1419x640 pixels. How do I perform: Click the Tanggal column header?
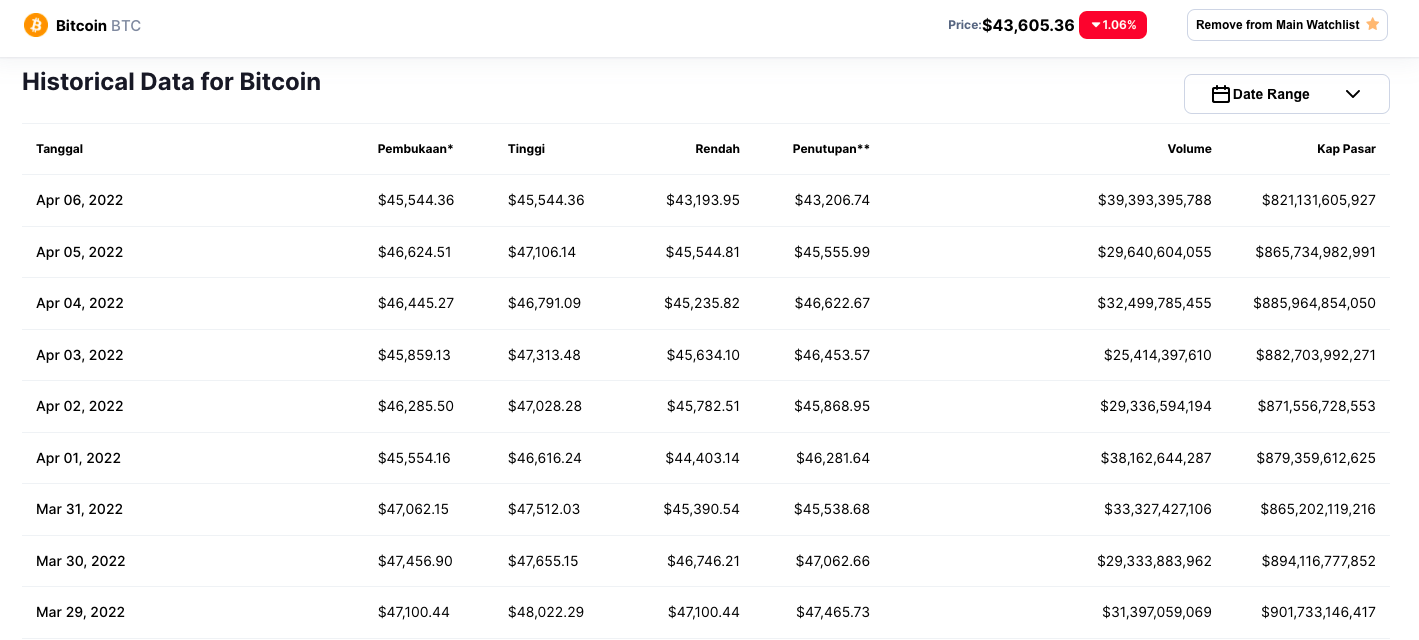[x=59, y=149]
